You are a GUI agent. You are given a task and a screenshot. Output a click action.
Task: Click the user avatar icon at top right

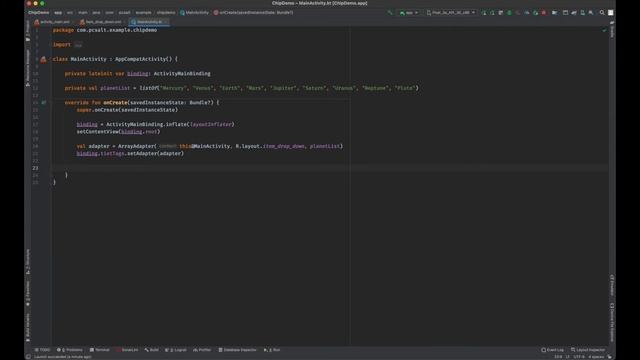click(611, 13)
